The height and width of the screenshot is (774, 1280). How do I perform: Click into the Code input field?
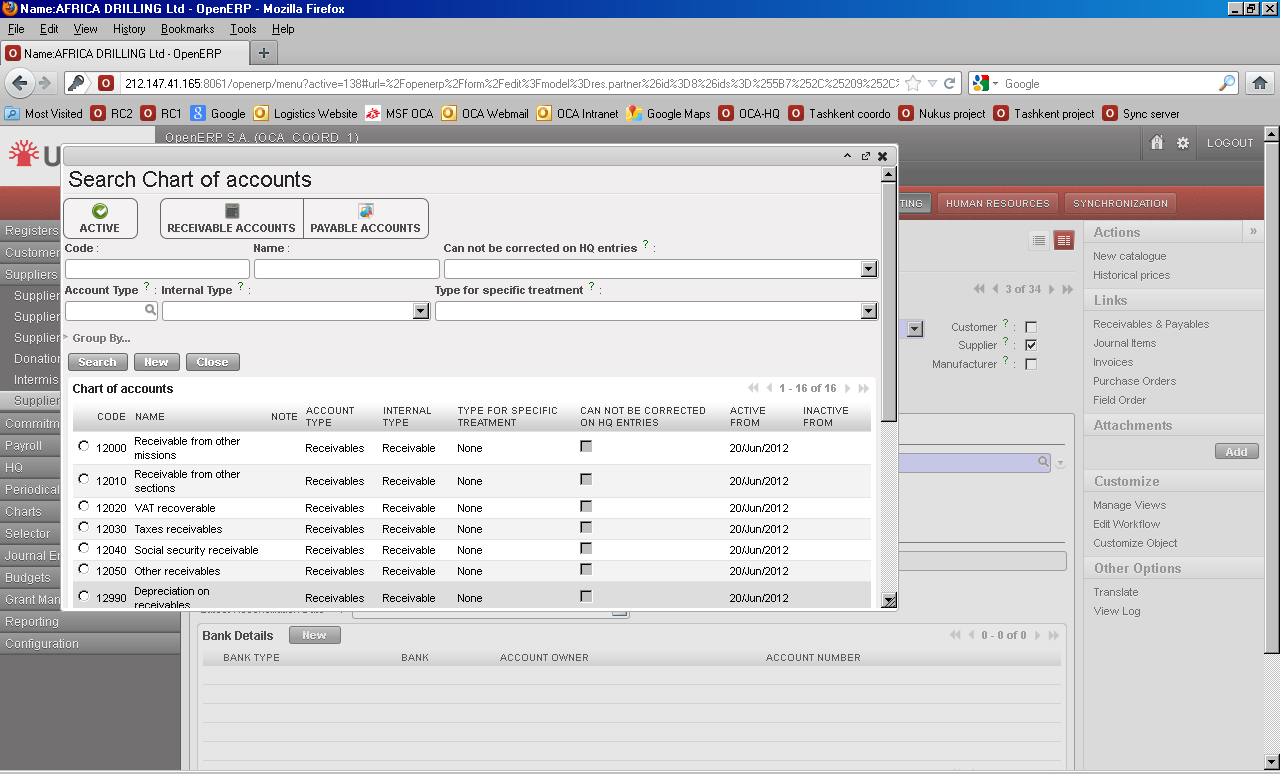(x=157, y=269)
